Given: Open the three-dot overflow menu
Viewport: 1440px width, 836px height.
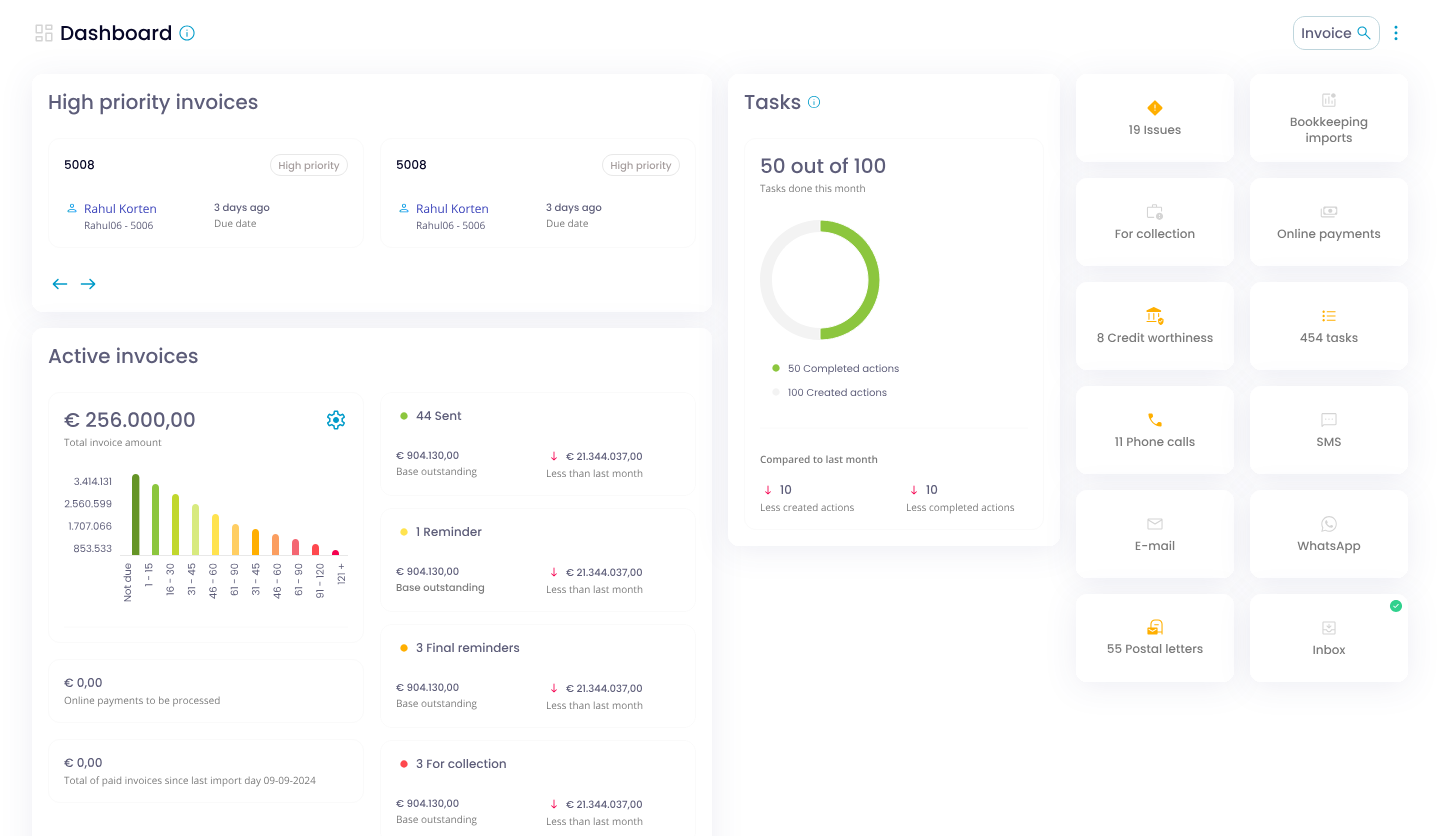Looking at the screenshot, I should tap(1396, 32).
